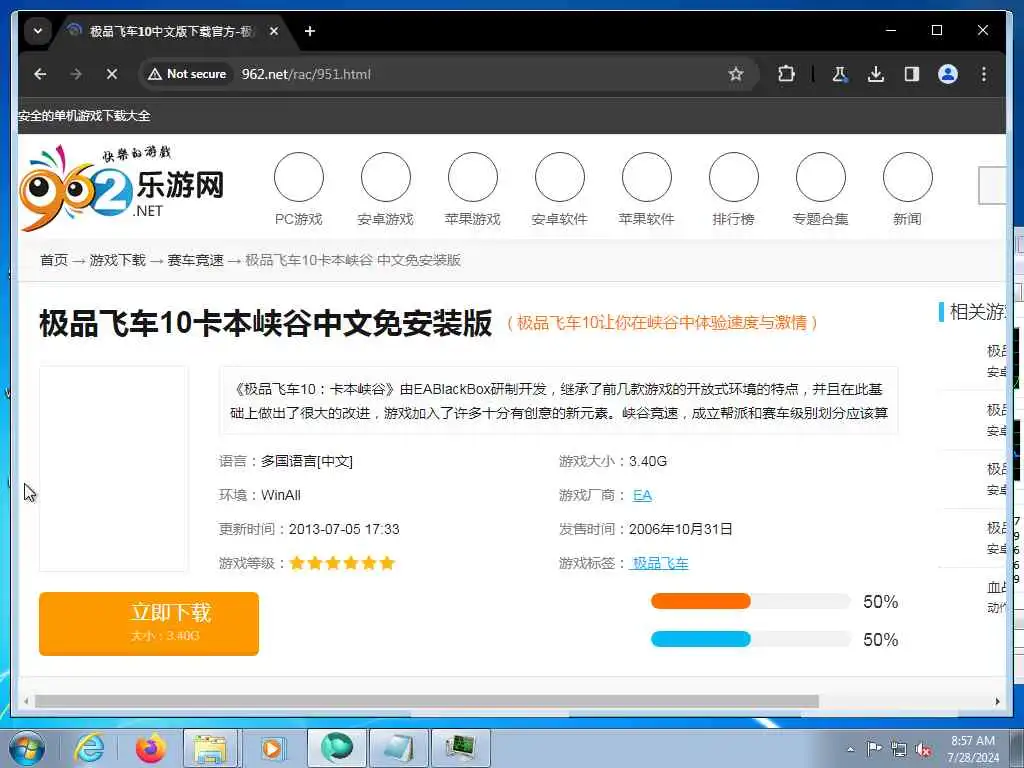The width and height of the screenshot is (1024, 768).
Task: Open the 安卓游戏 category
Action: [385, 190]
